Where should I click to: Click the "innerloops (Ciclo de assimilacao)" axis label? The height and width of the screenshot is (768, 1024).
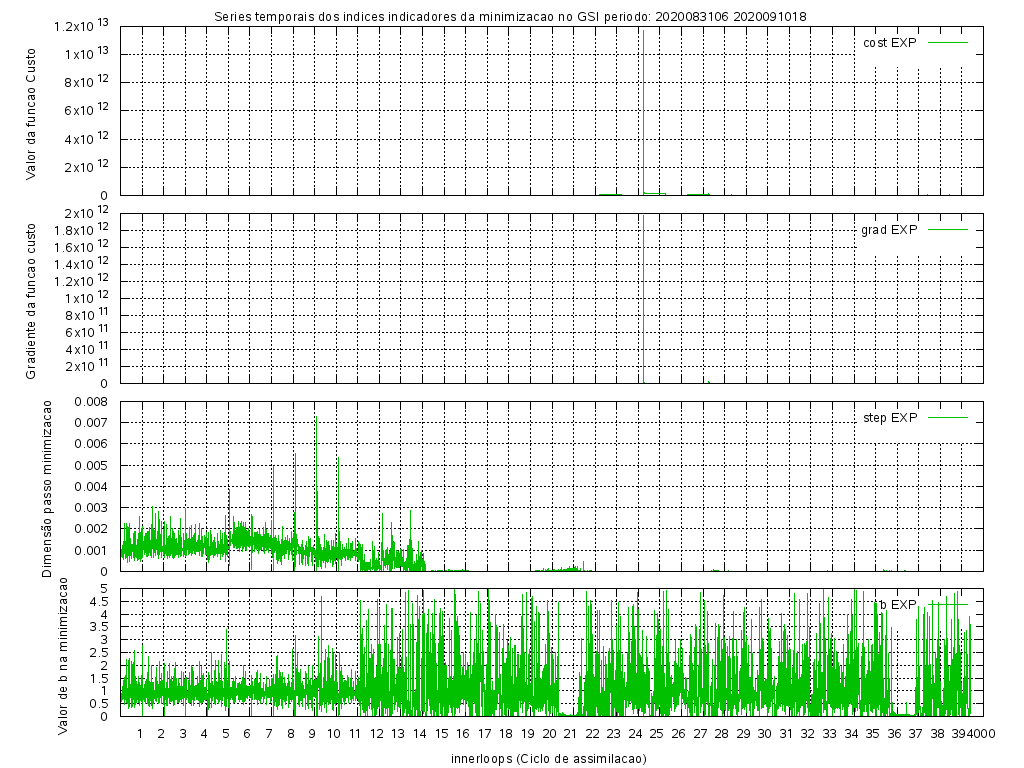[x=548, y=758]
